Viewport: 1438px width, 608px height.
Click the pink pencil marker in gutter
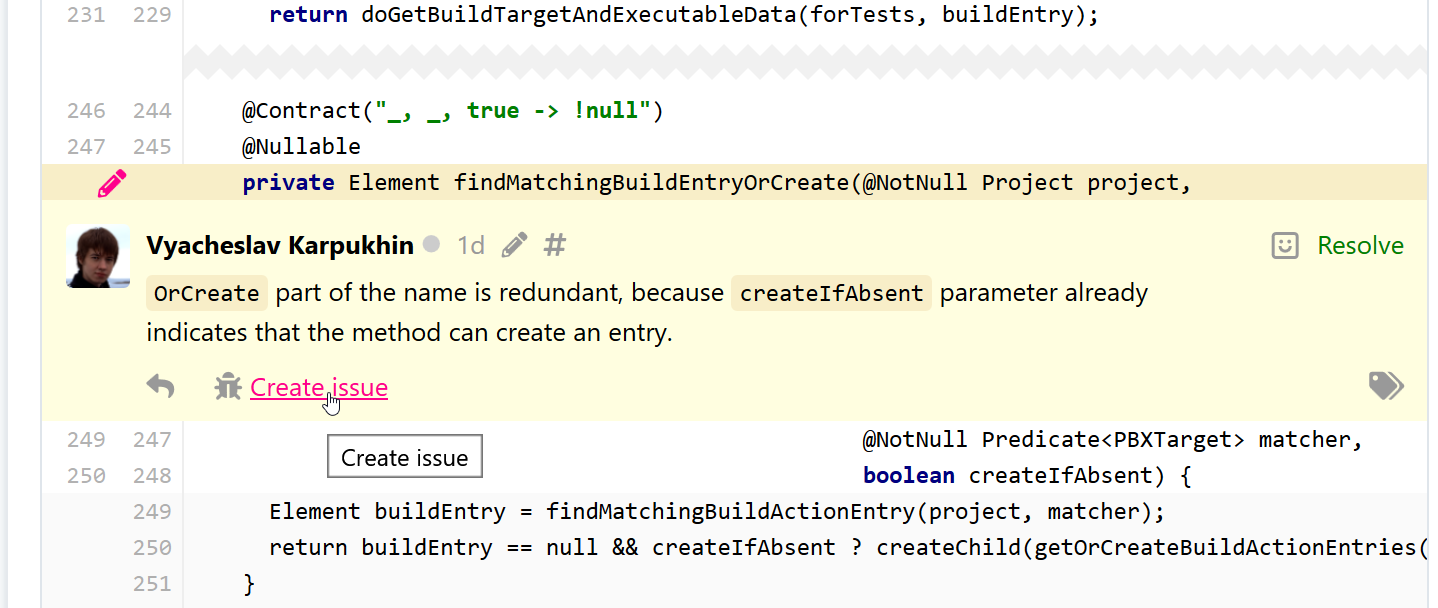pyautogui.click(x=112, y=183)
